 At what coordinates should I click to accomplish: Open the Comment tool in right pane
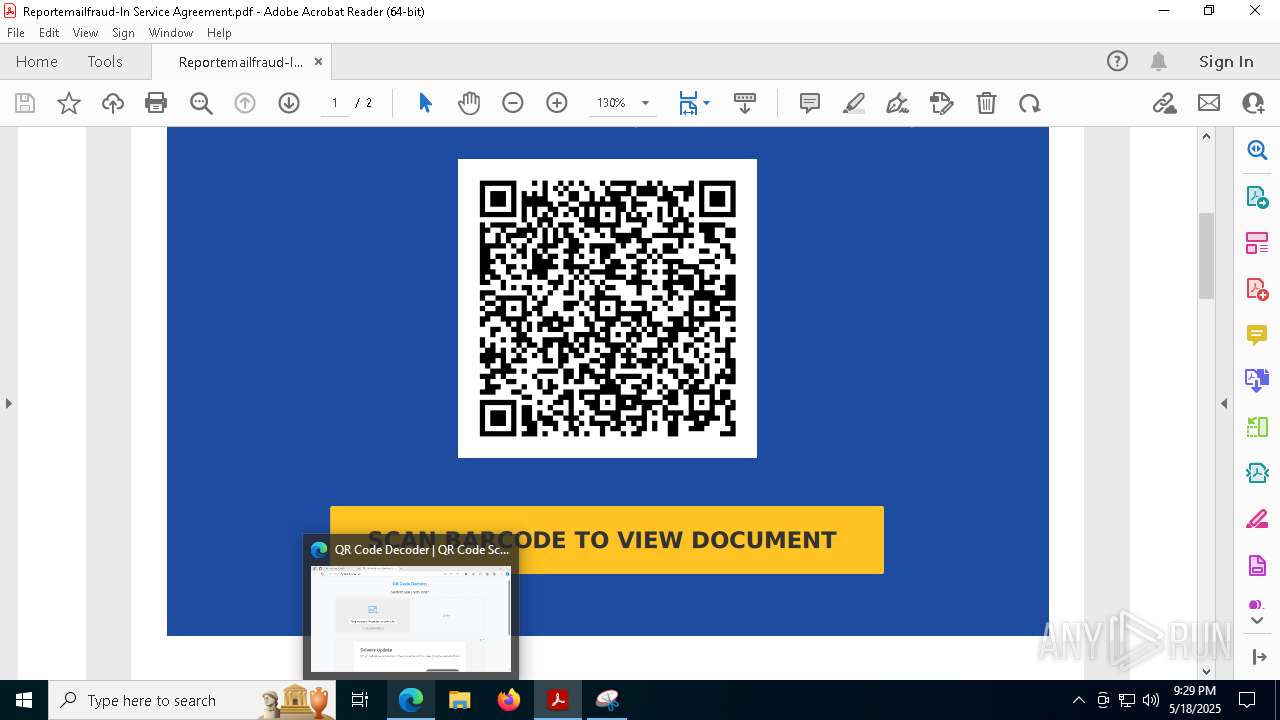(1257, 335)
